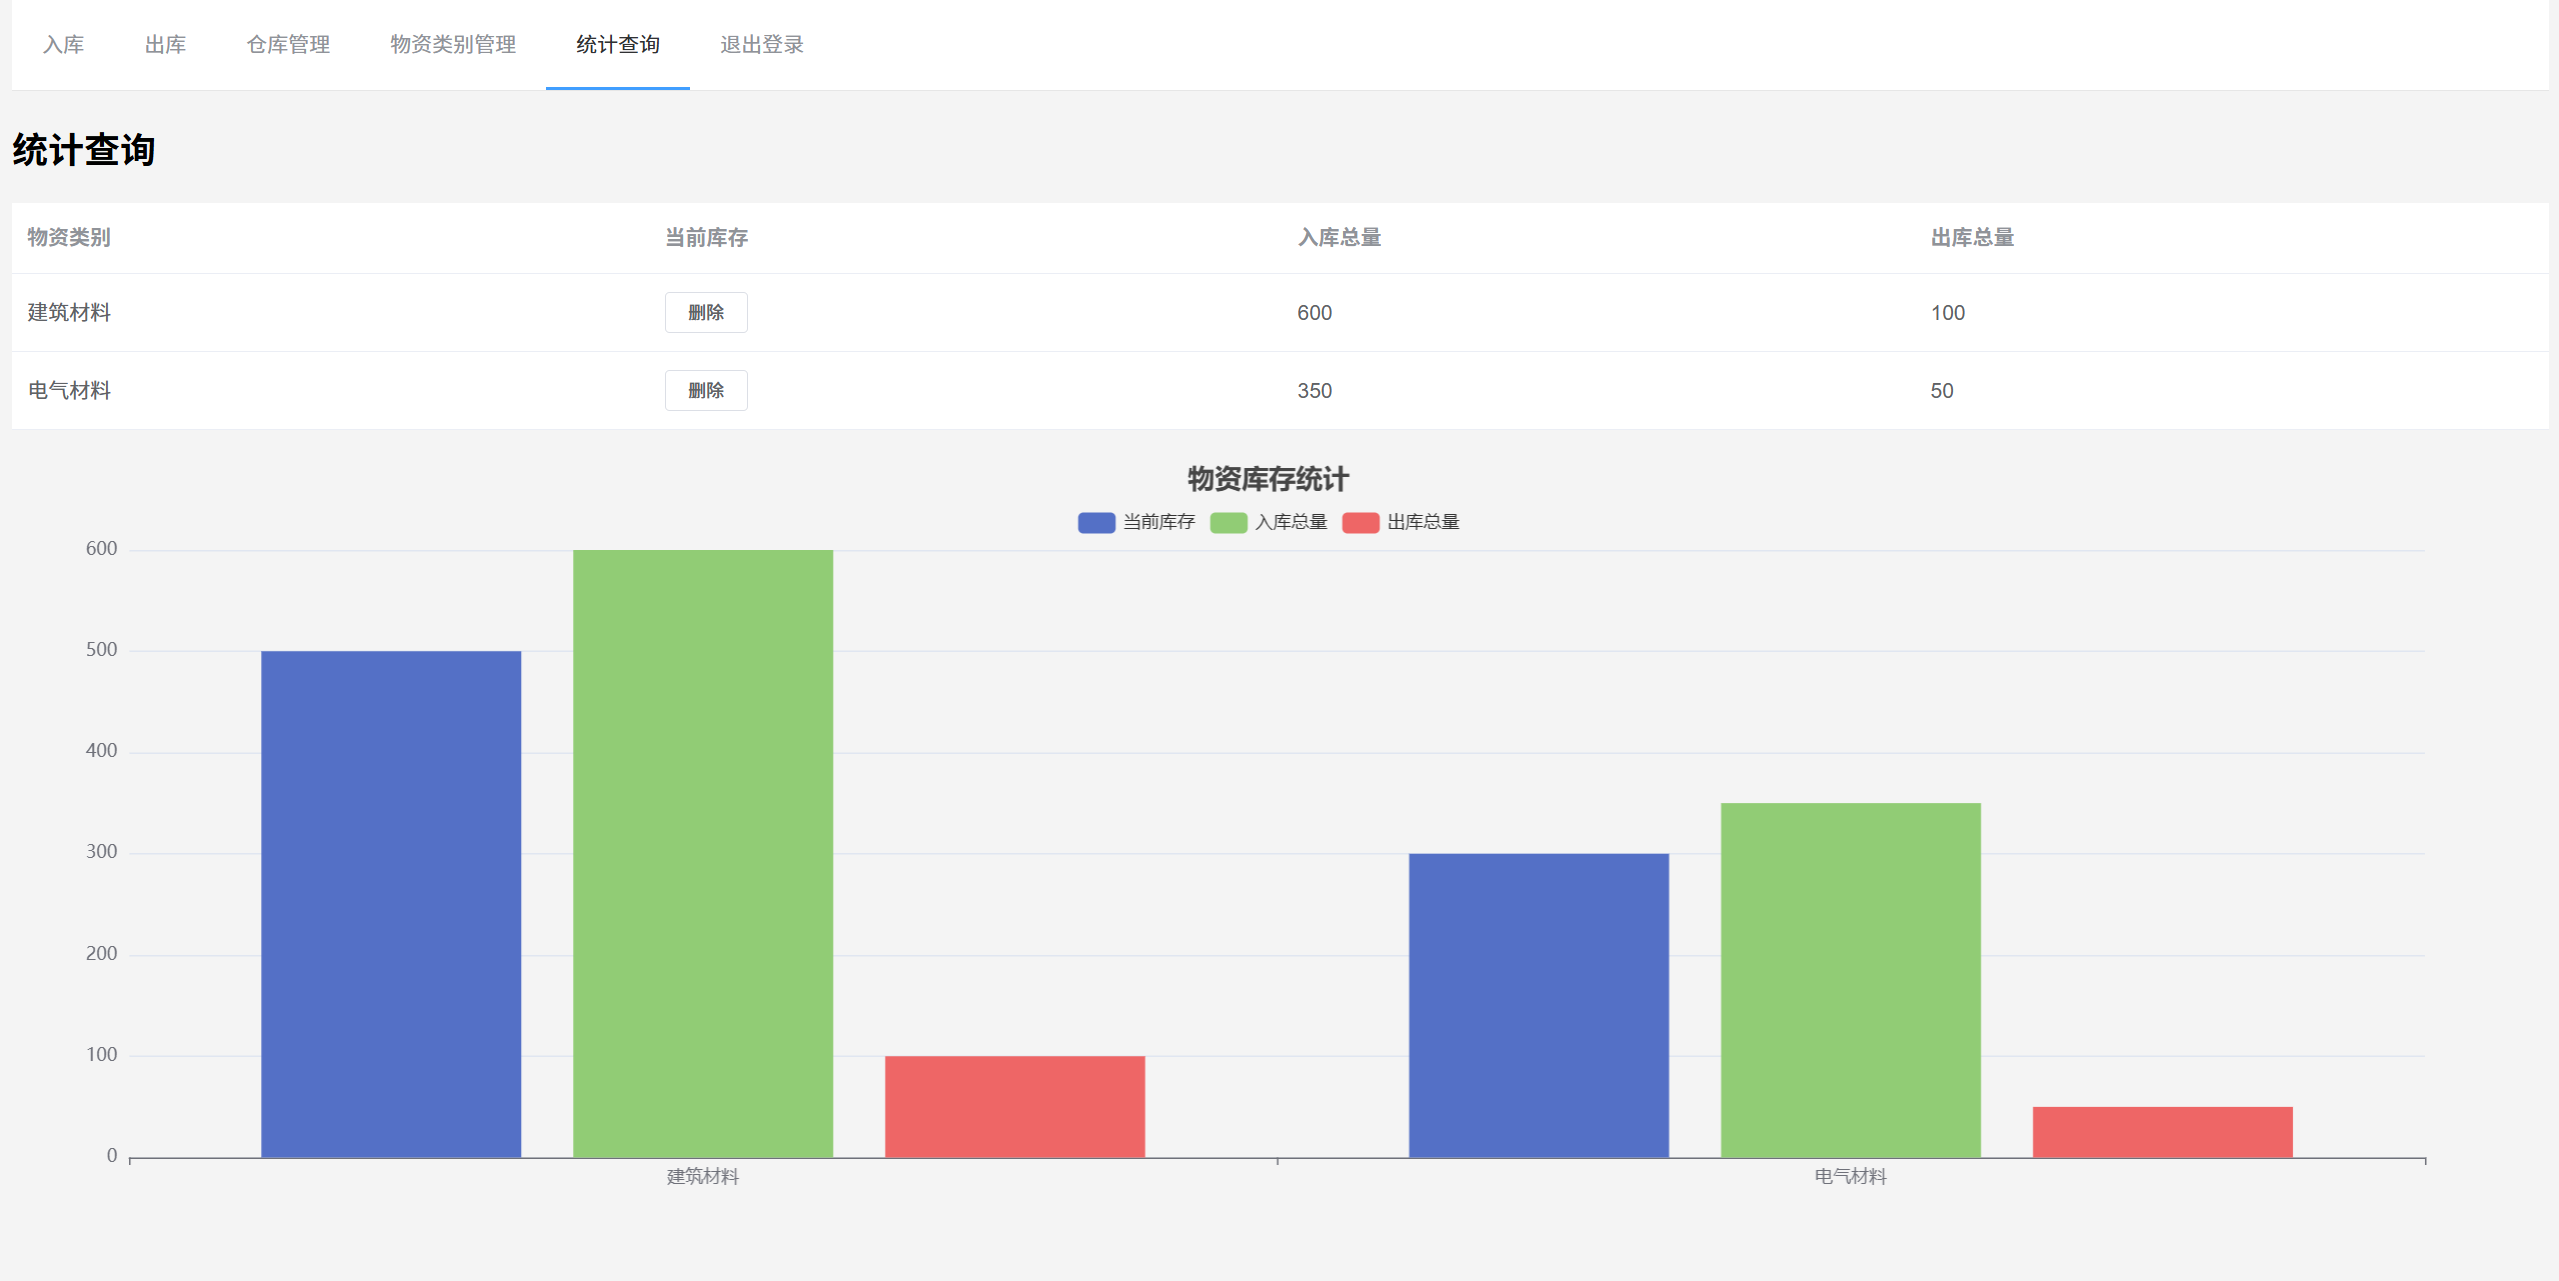
Task: Click the 入库总量 column header
Action: (1339, 237)
